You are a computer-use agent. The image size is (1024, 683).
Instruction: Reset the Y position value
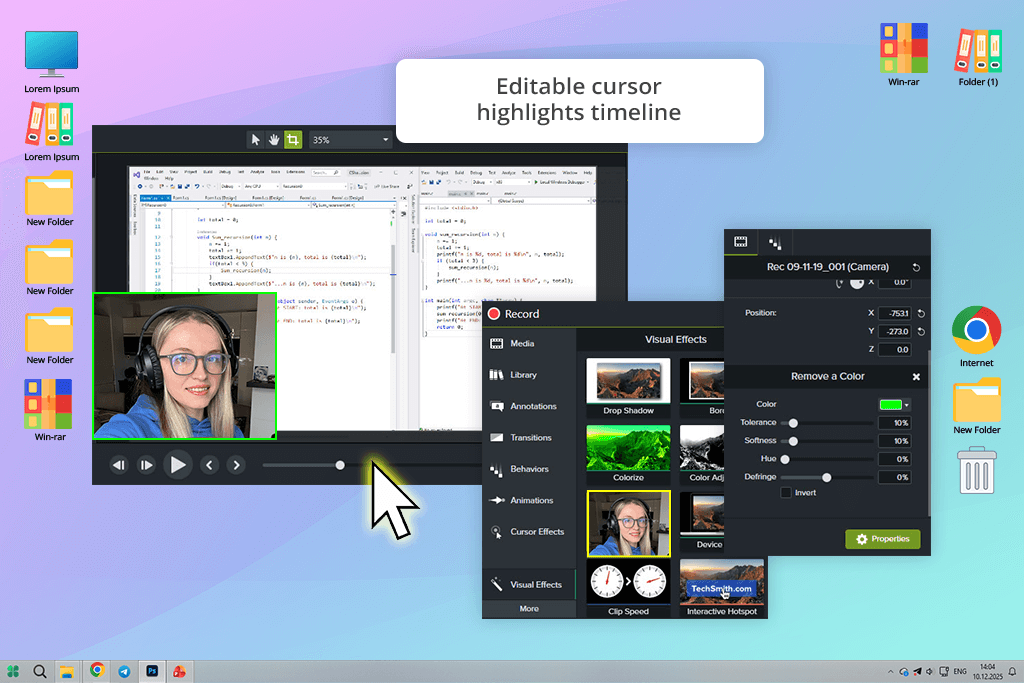tap(921, 332)
